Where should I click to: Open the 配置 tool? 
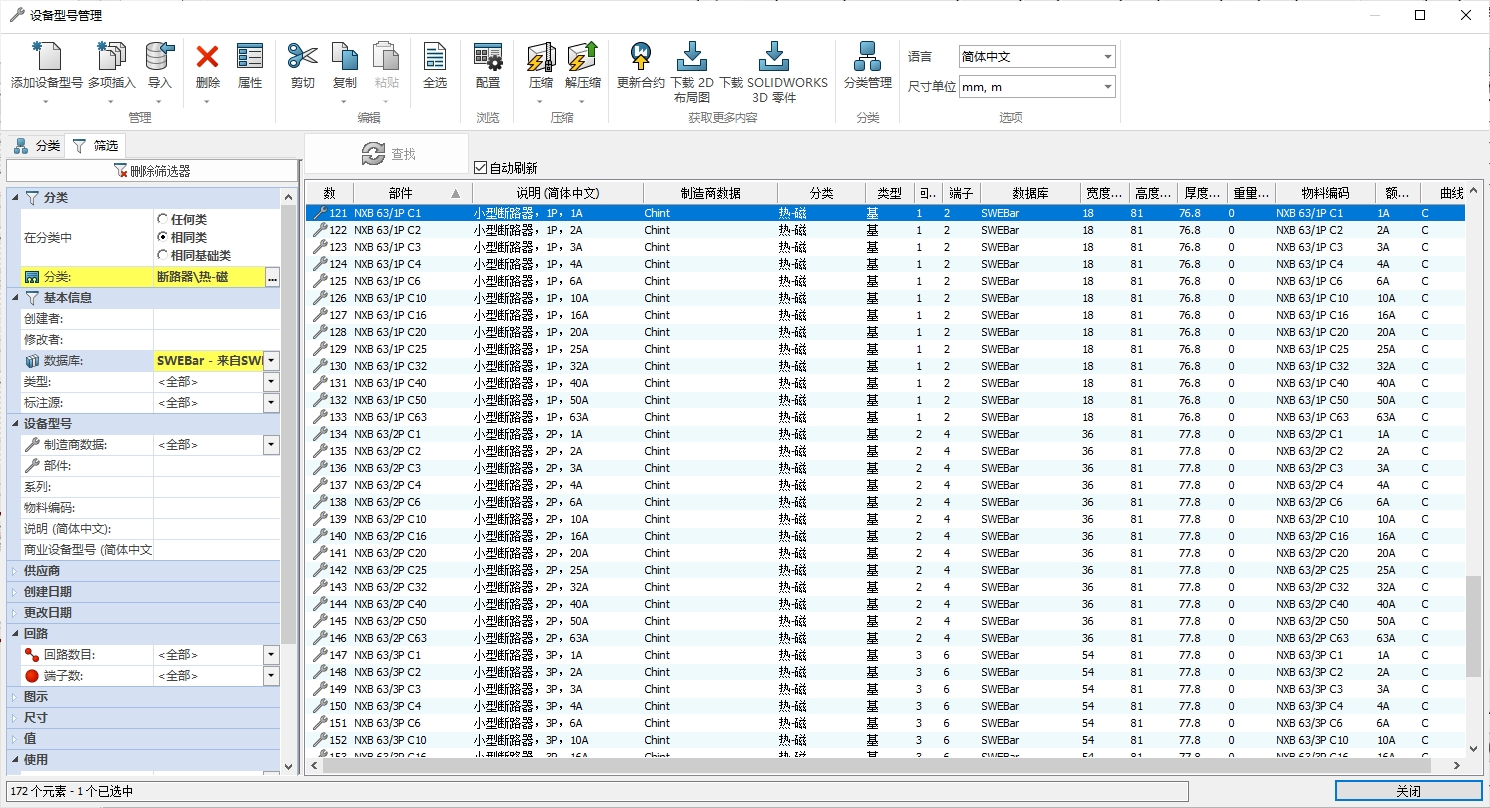[x=487, y=58]
